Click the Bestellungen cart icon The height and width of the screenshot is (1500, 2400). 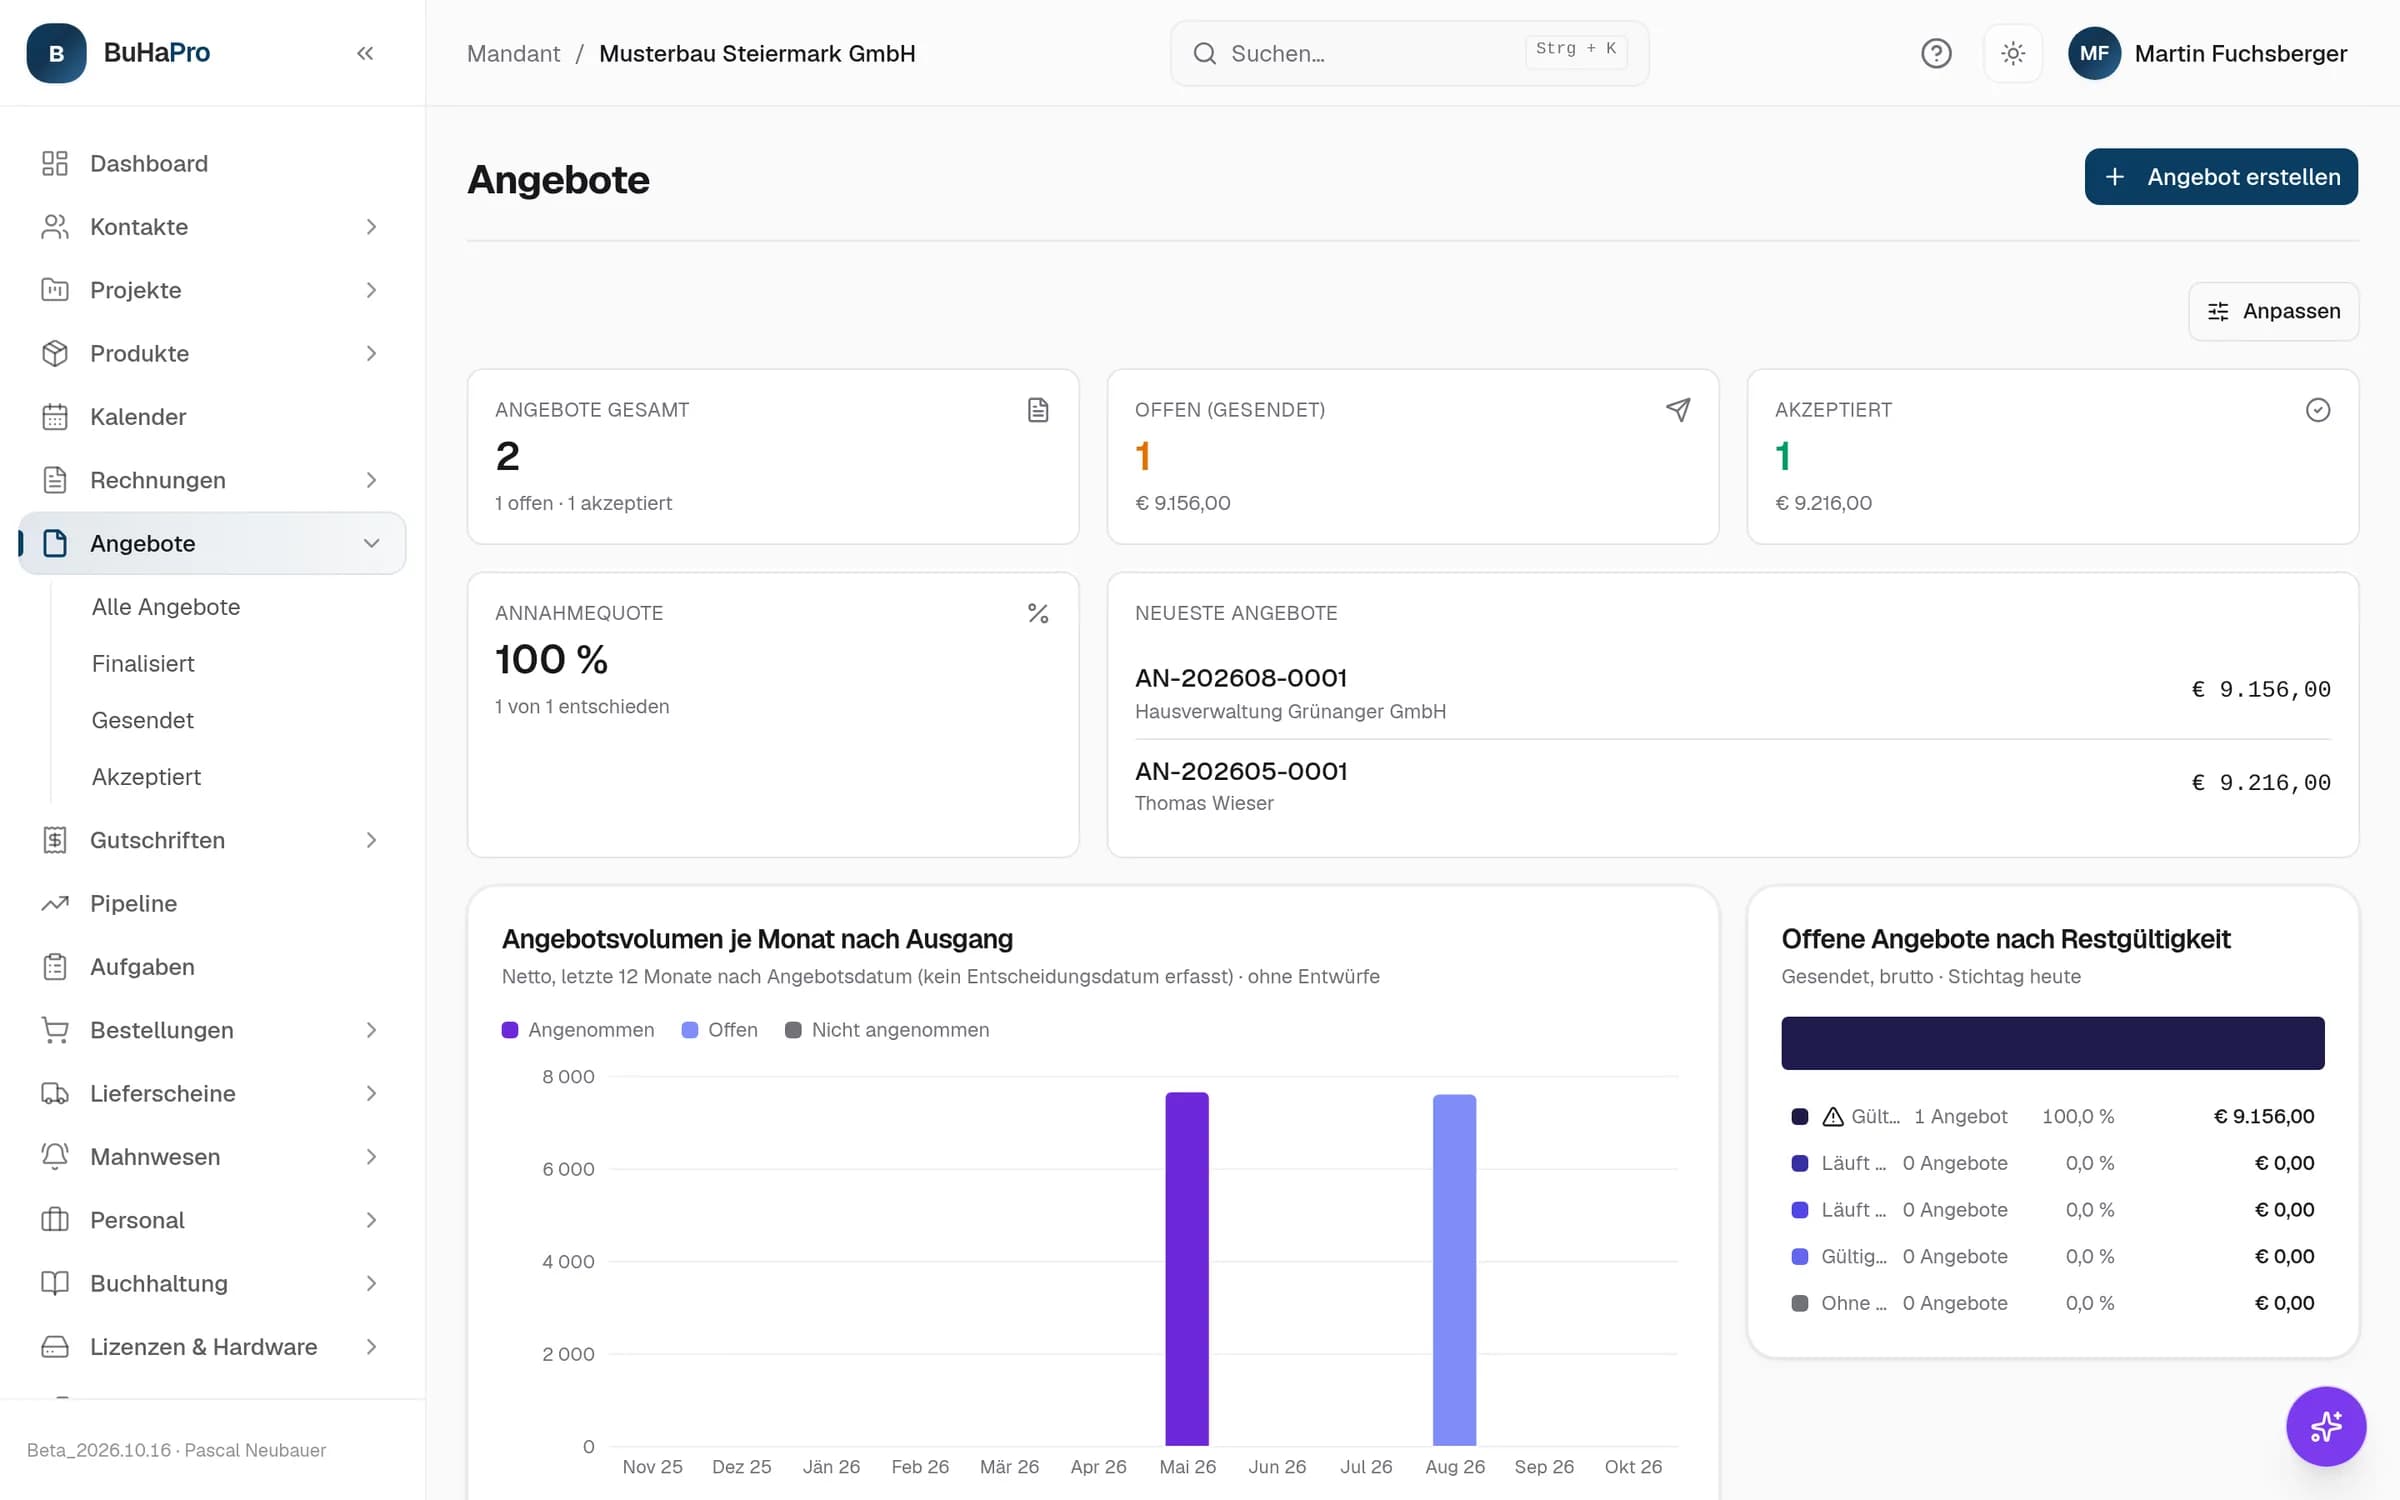[x=55, y=1030]
